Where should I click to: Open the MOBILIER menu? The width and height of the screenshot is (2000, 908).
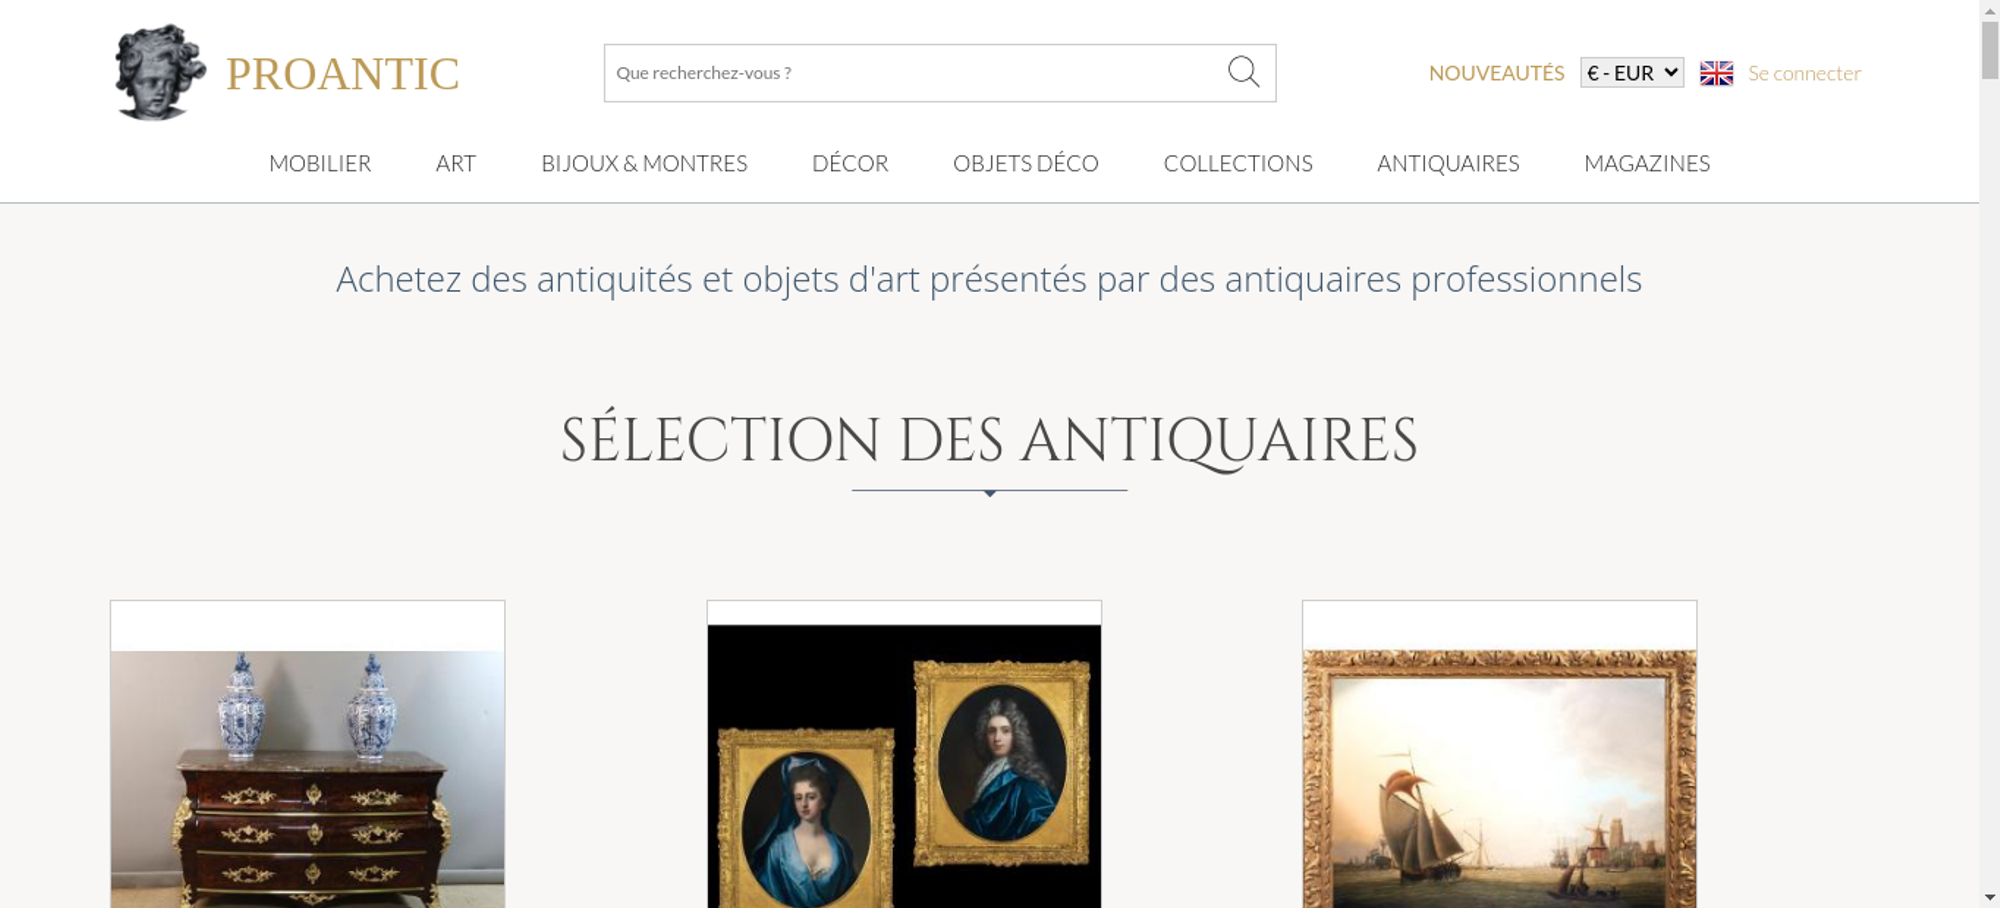pos(320,163)
